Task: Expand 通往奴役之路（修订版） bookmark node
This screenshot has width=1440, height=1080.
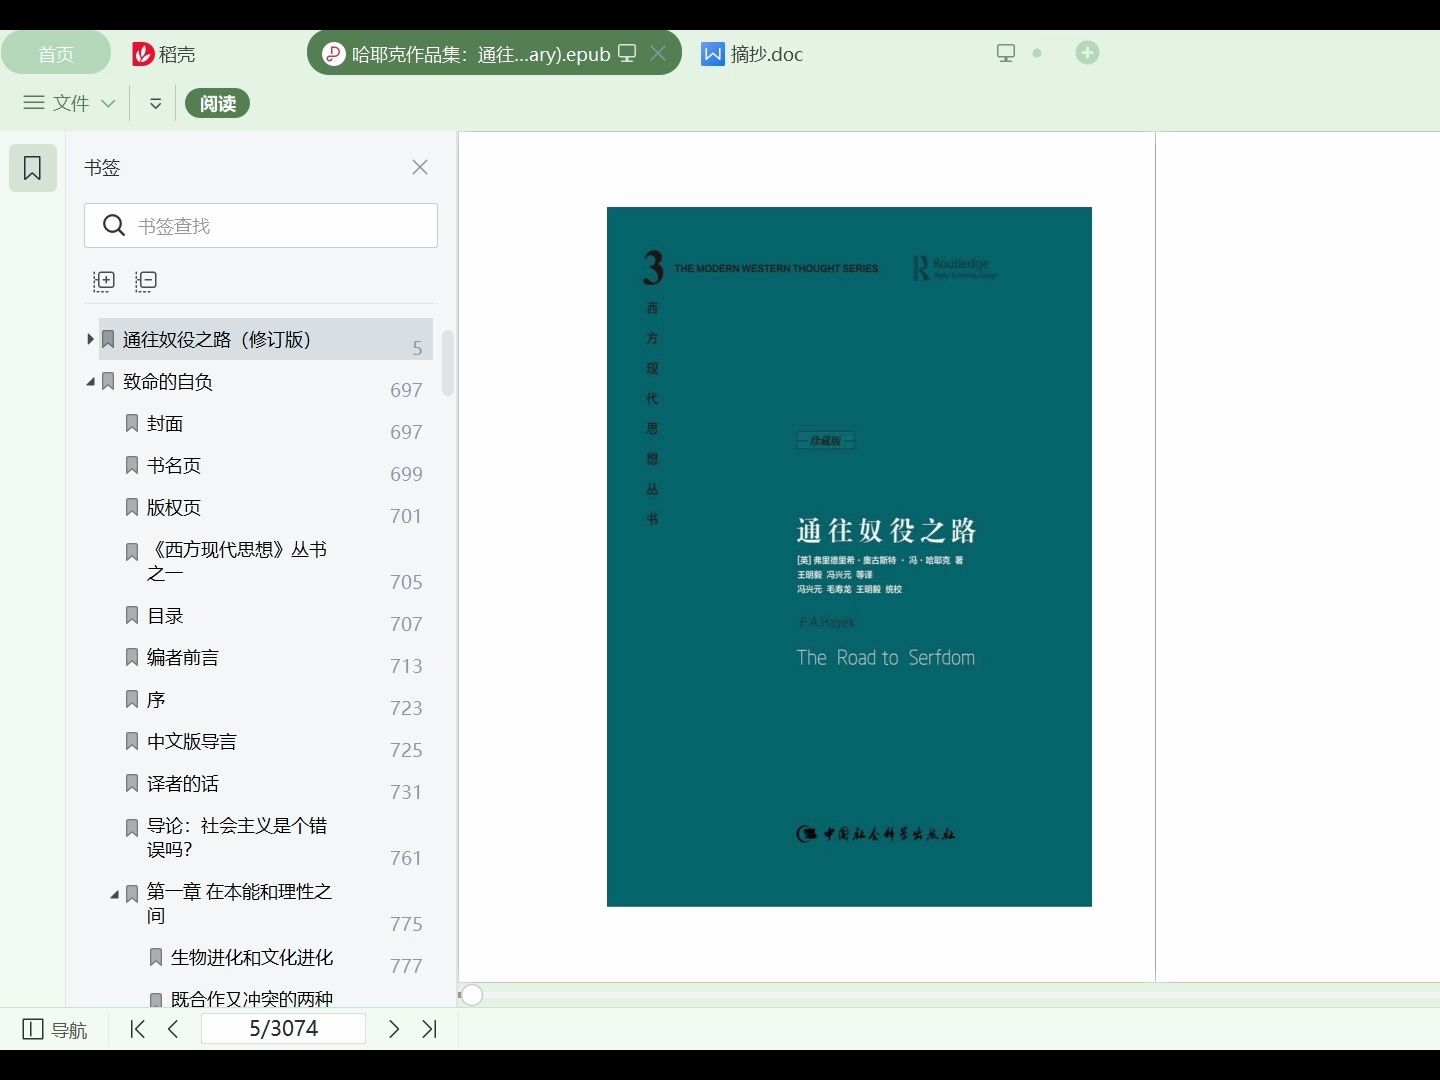Action: (90, 340)
